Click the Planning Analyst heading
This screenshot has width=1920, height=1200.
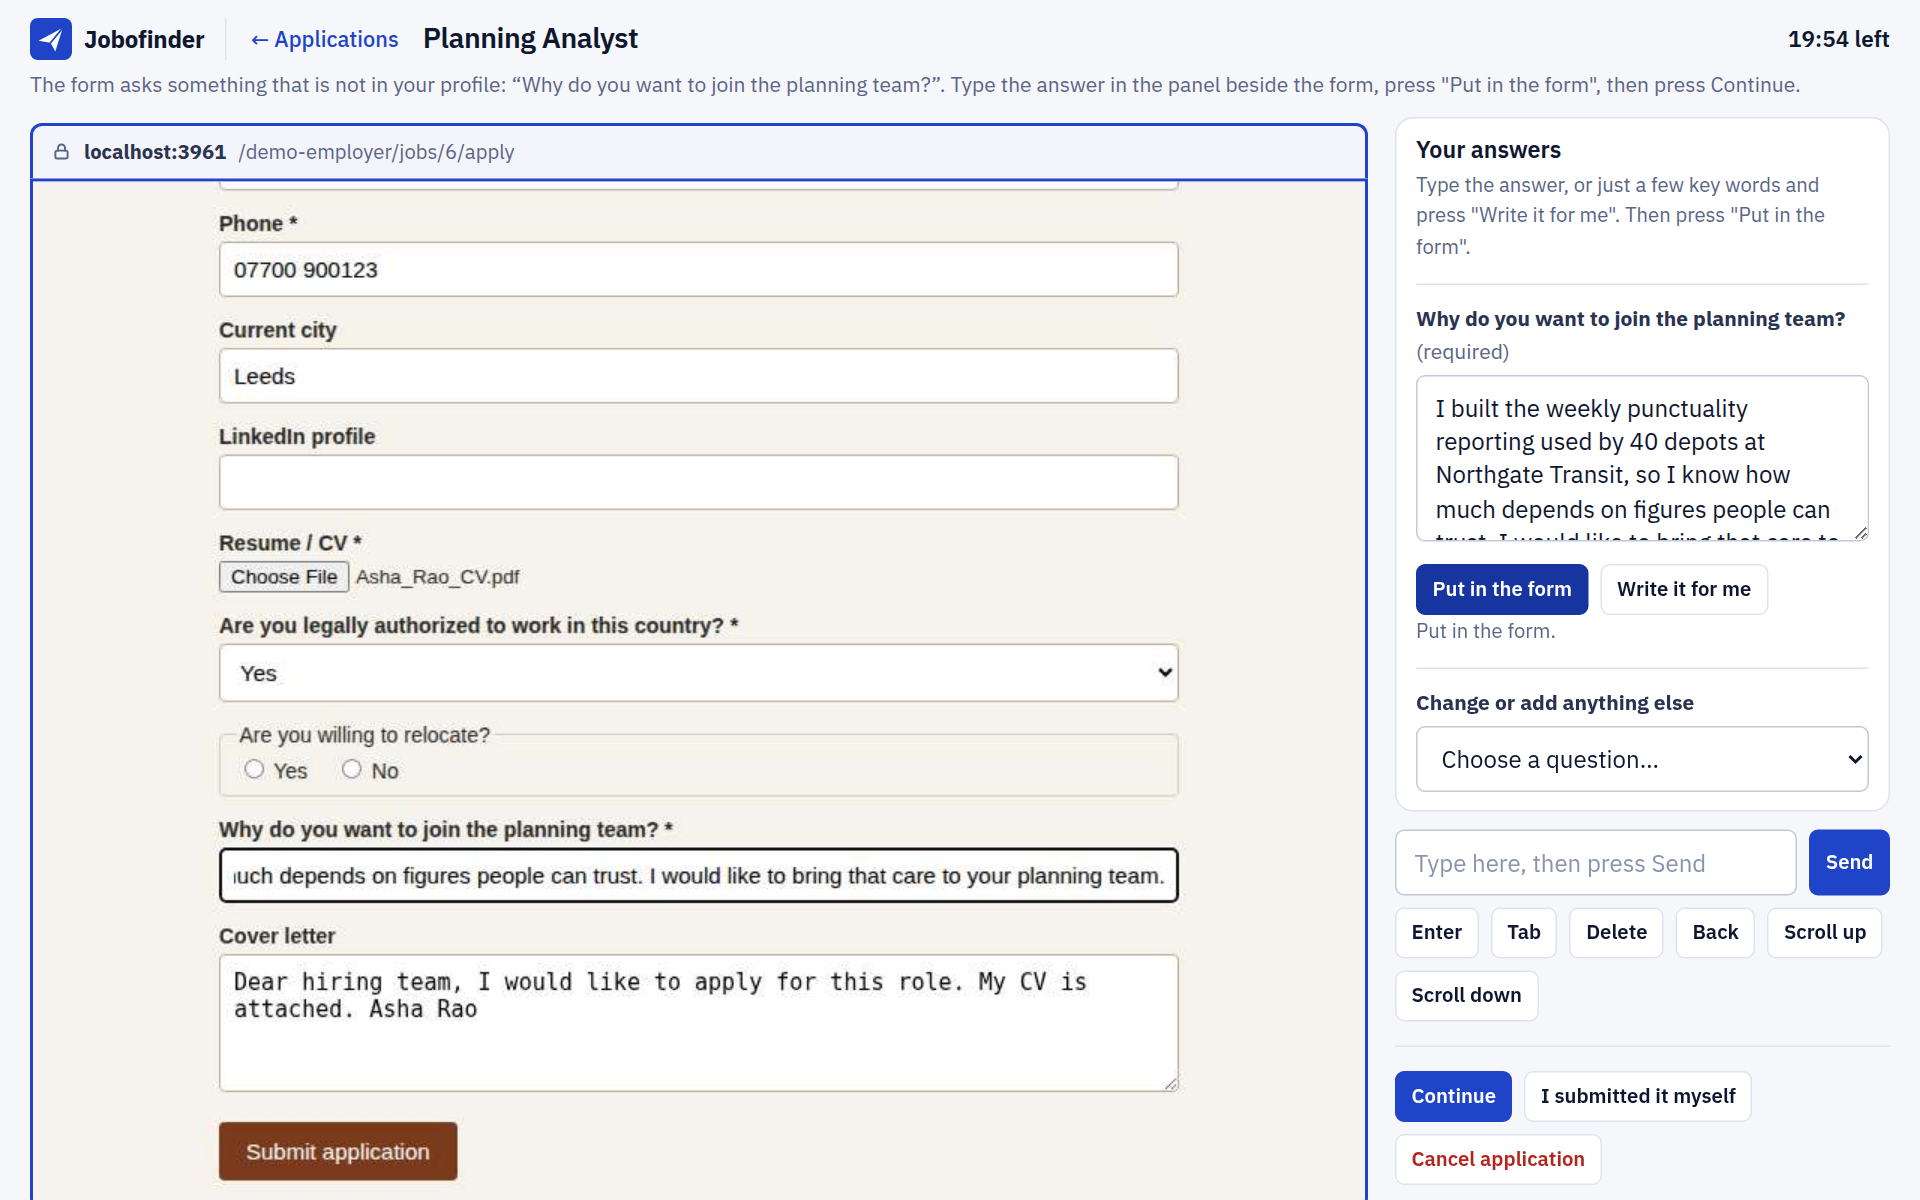(530, 39)
